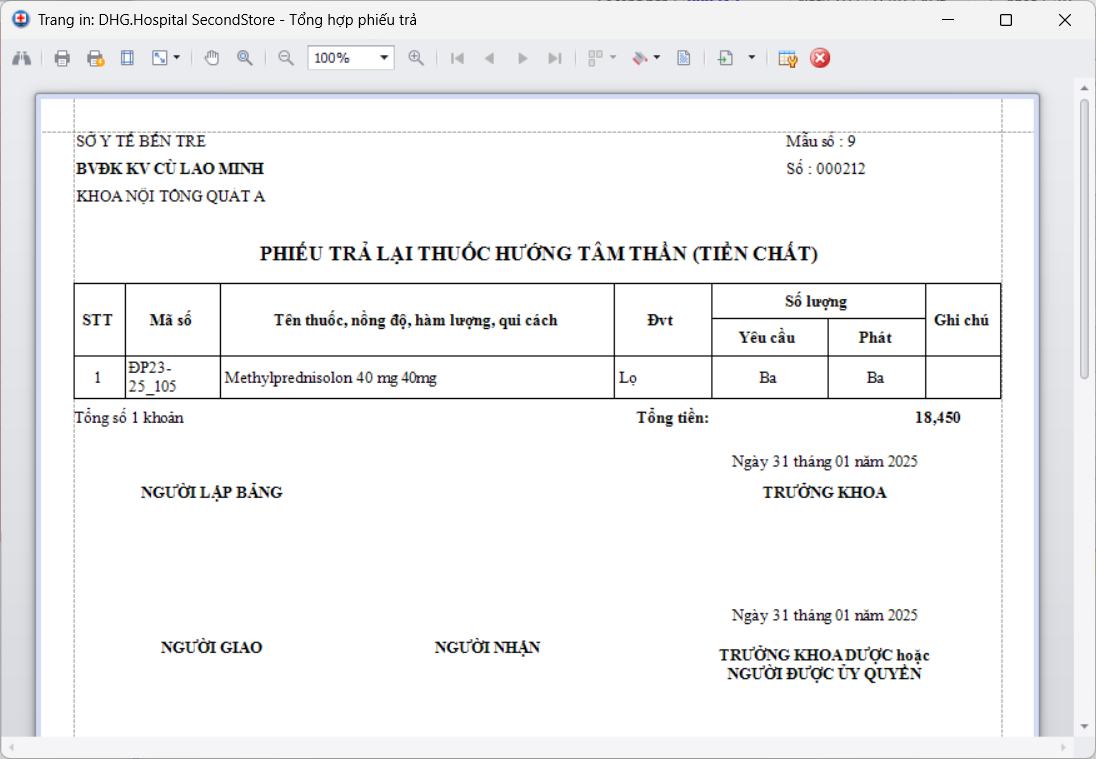Go to the previous page
Image resolution: width=1096 pixels, height=759 pixels.
pos(489,58)
